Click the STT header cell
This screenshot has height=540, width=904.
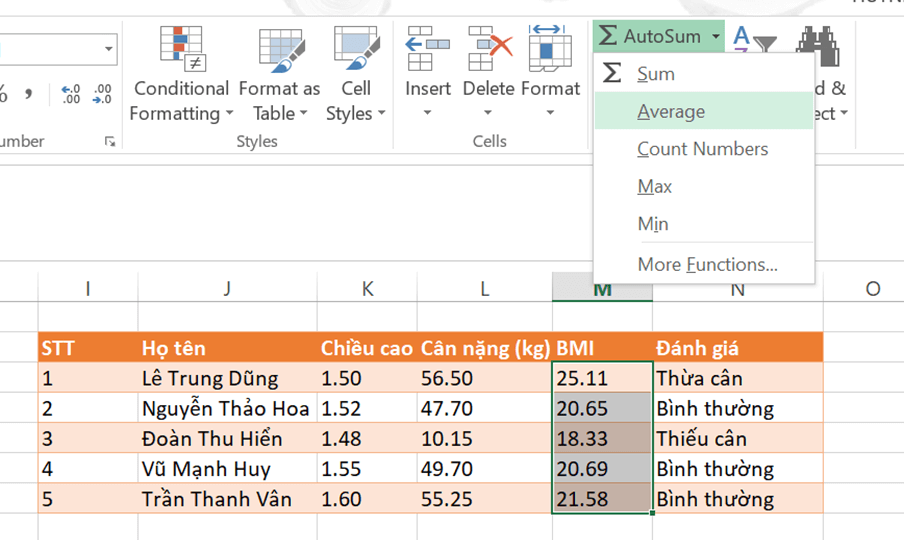[x=88, y=348]
